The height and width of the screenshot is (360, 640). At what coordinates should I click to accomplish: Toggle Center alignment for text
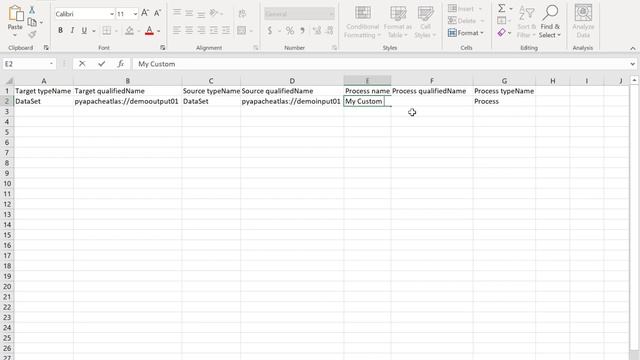click(x=189, y=31)
